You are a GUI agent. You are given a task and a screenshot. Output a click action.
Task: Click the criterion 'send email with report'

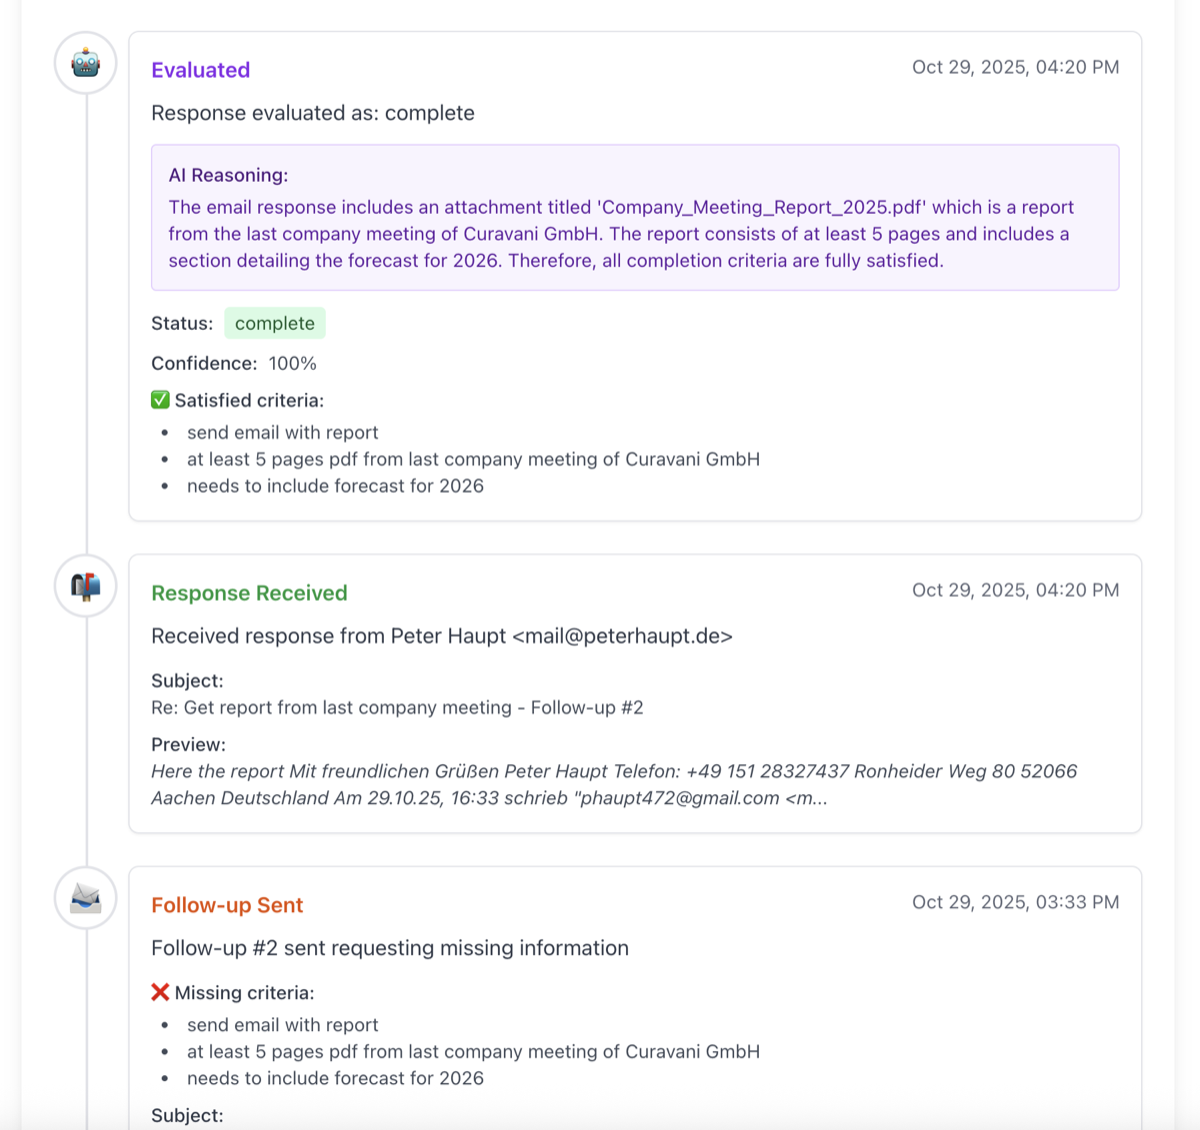[x=283, y=432]
